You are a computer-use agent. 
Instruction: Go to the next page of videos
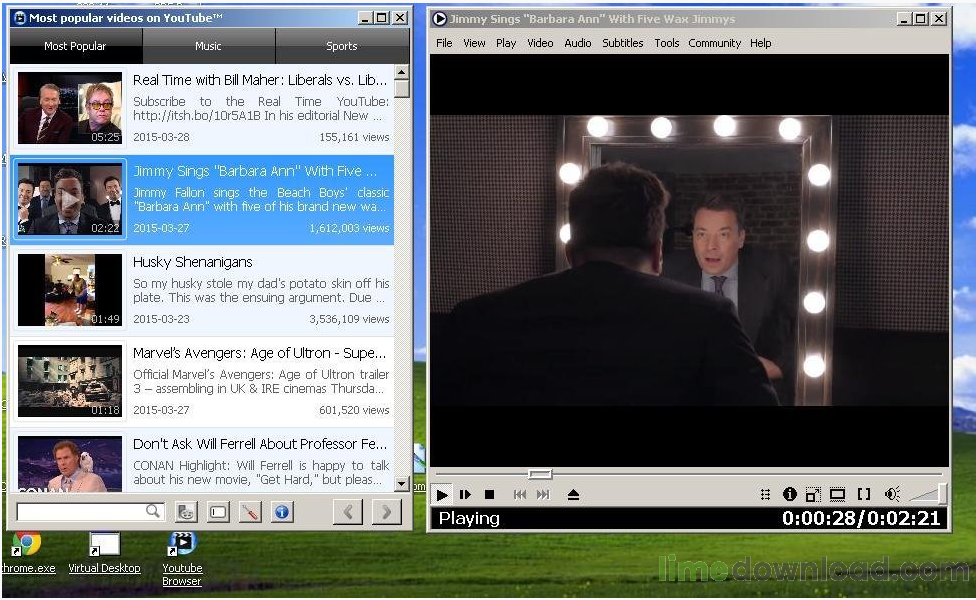point(387,512)
